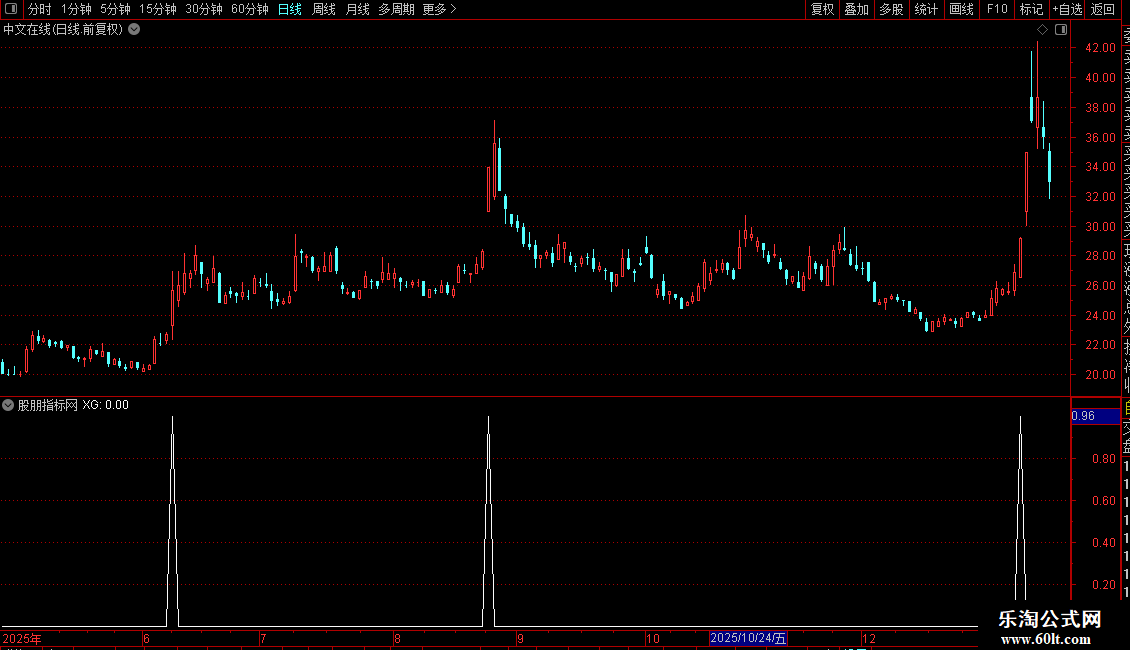Screen dimensions: 1130x650
Task: Click the month 7 marker on time axis
Action: tap(263, 638)
